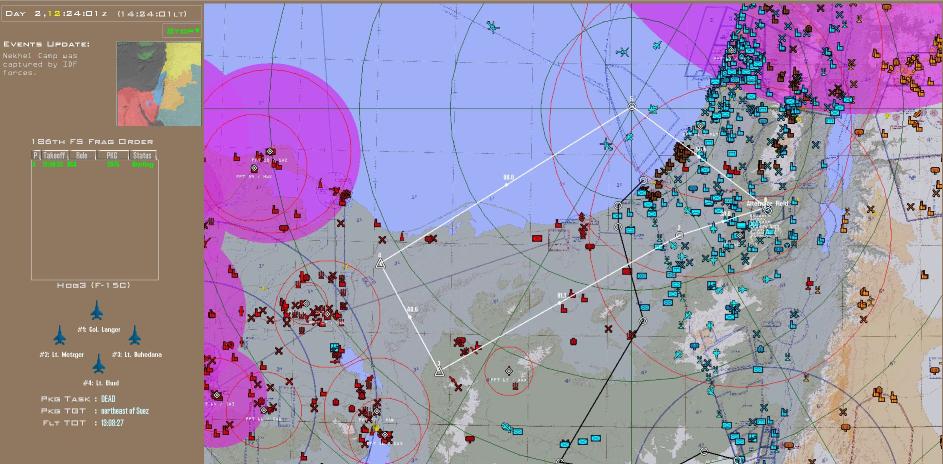Select Lt. Metzger's F-15 aircraft icon
Screen dimensions: 943x464
[x=60, y=336]
